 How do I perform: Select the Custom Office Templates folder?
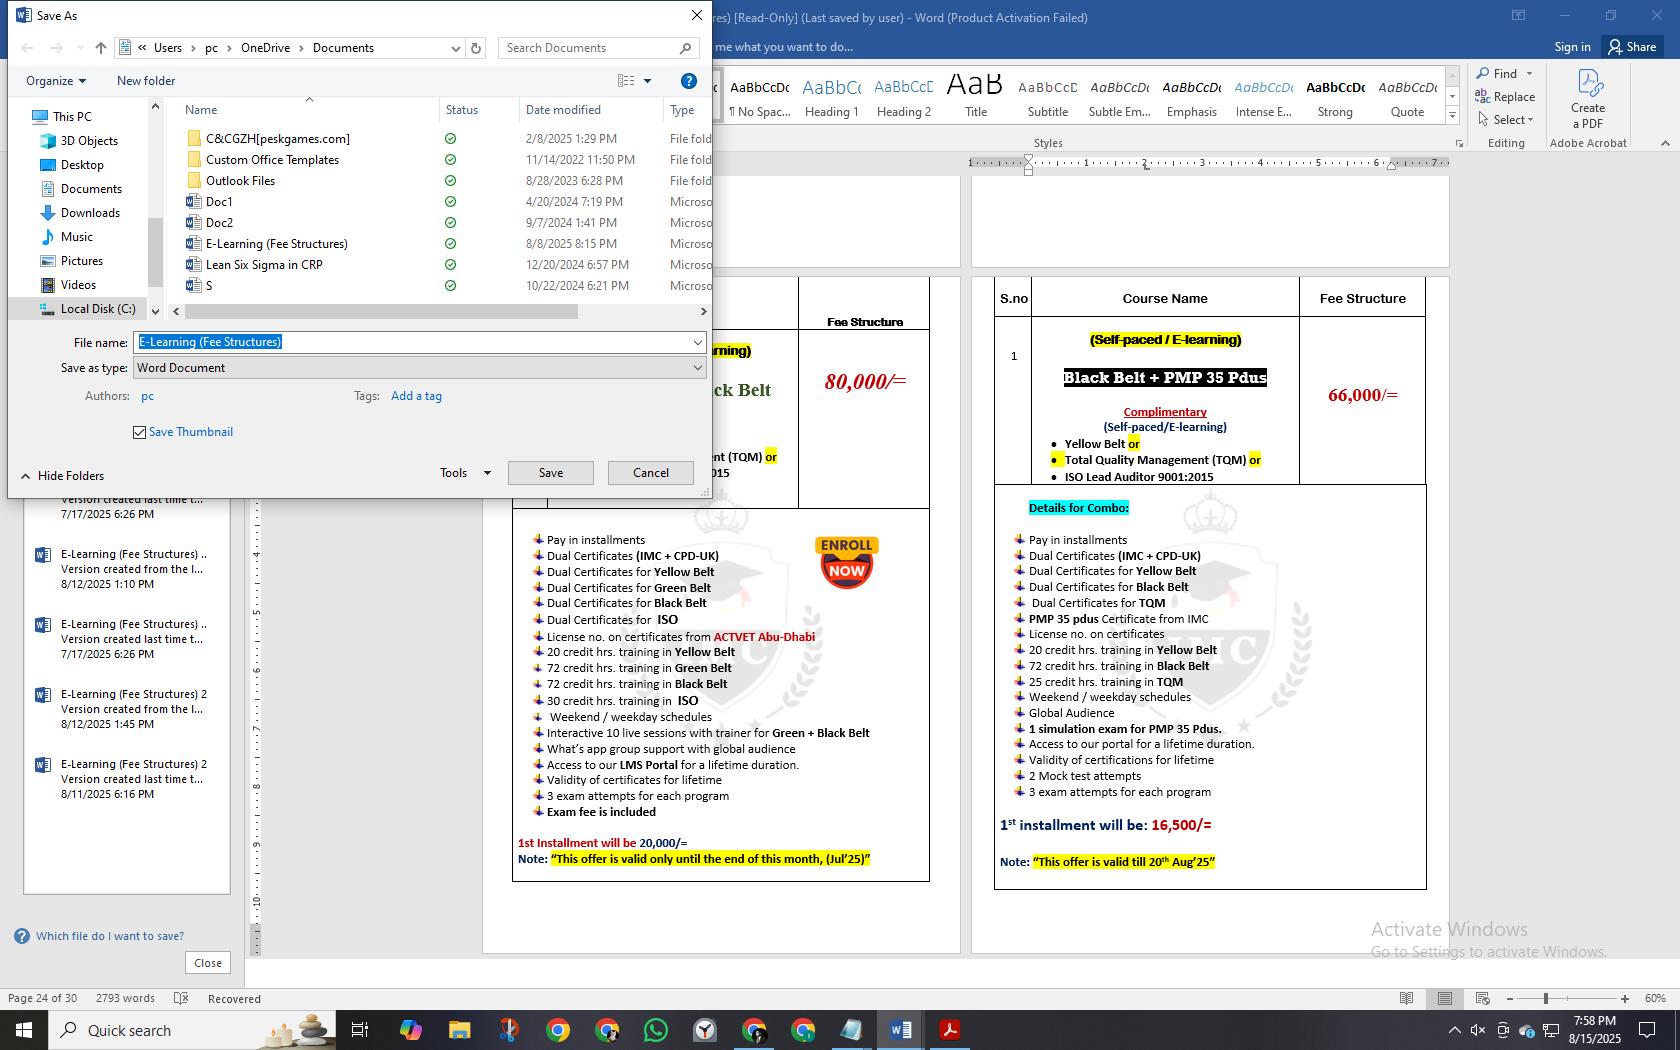[x=272, y=160]
